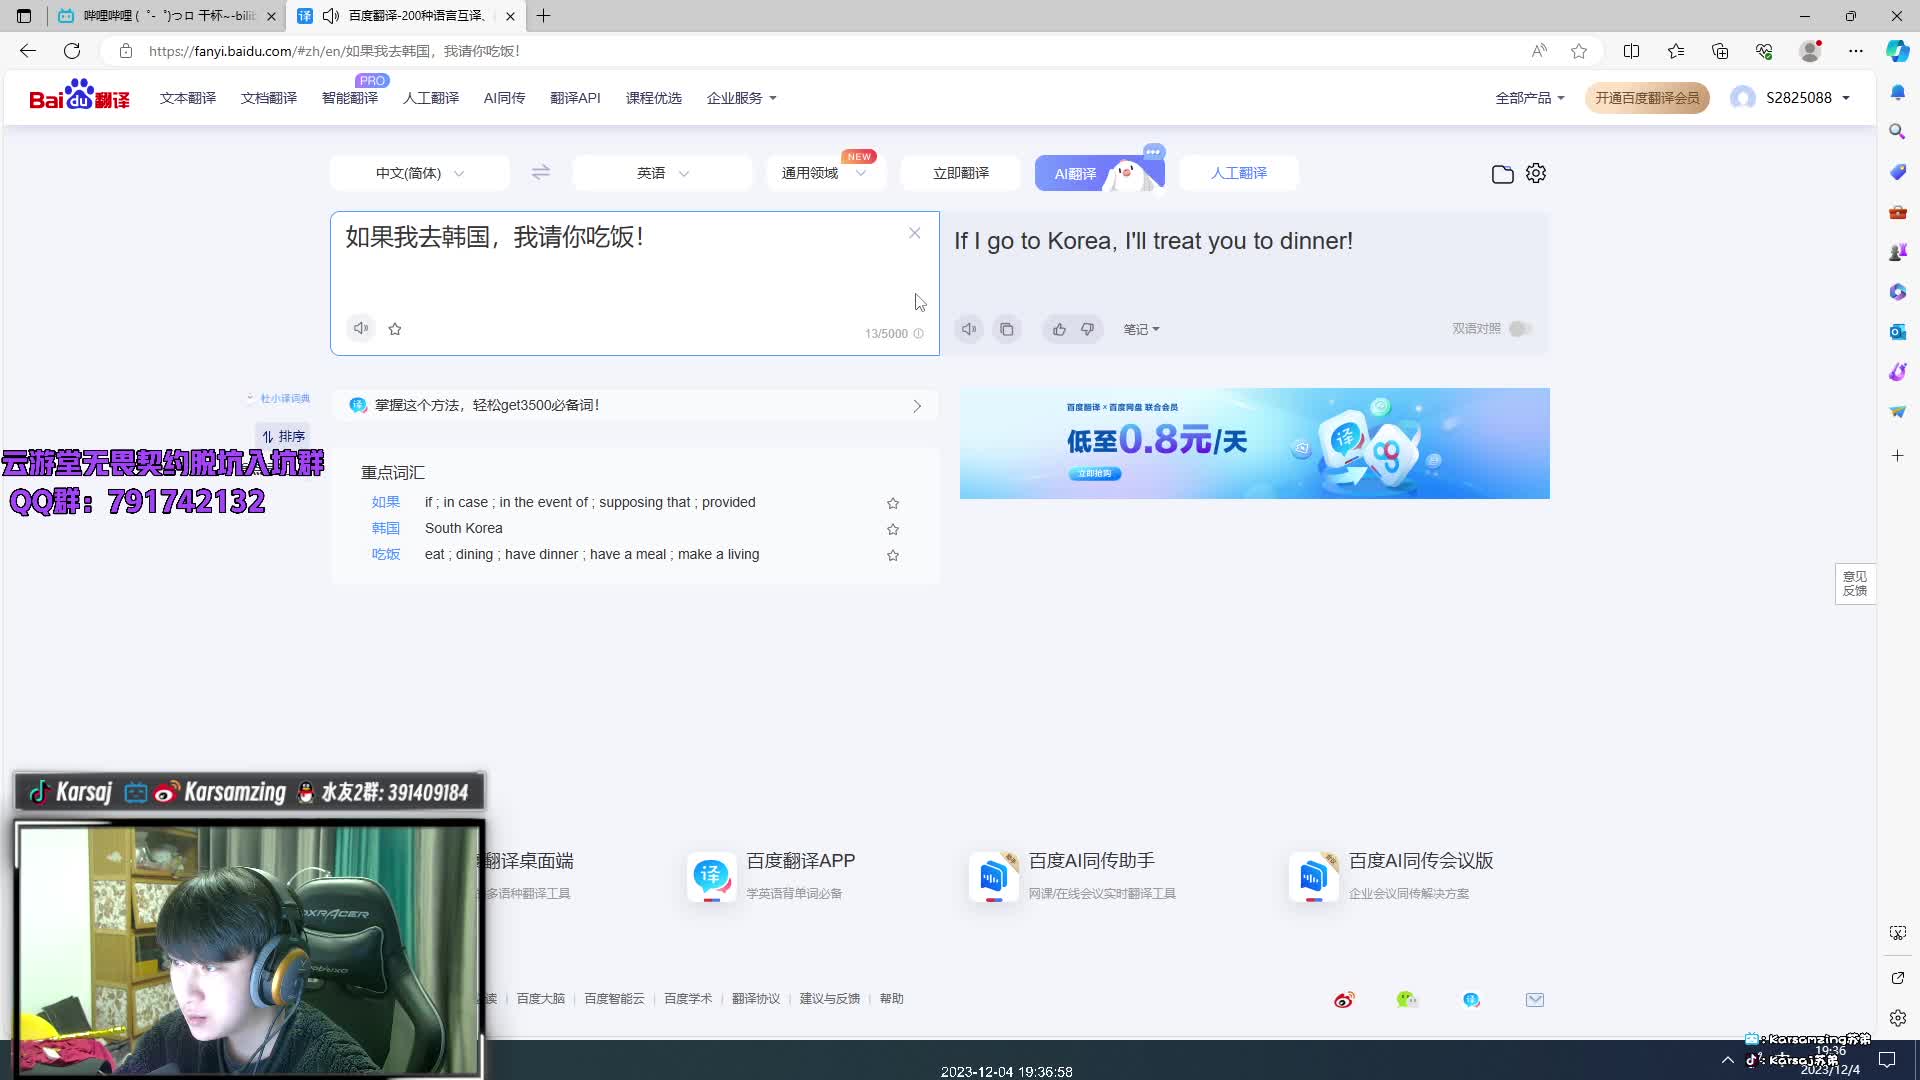Thumbs down the translation
Image resolution: width=1920 pixels, height=1080 pixels.
tap(1087, 329)
